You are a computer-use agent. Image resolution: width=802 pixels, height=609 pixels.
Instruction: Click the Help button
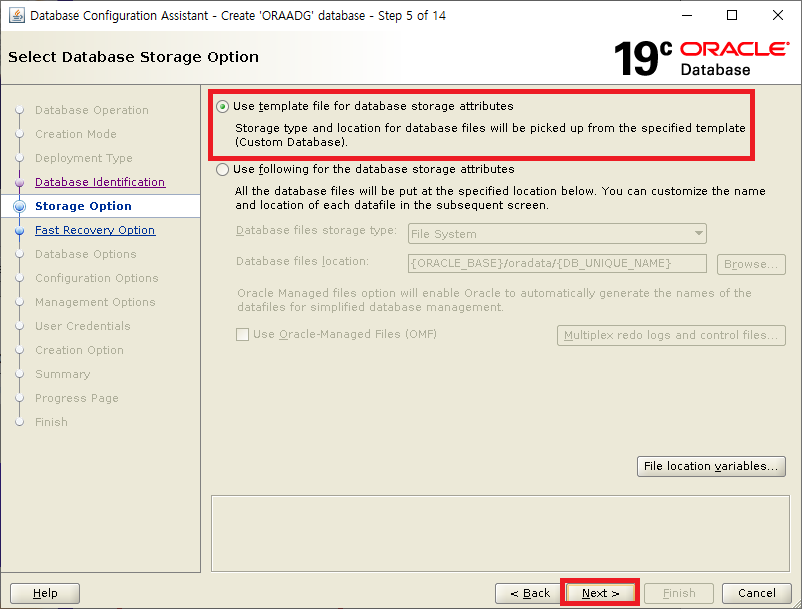click(x=45, y=593)
